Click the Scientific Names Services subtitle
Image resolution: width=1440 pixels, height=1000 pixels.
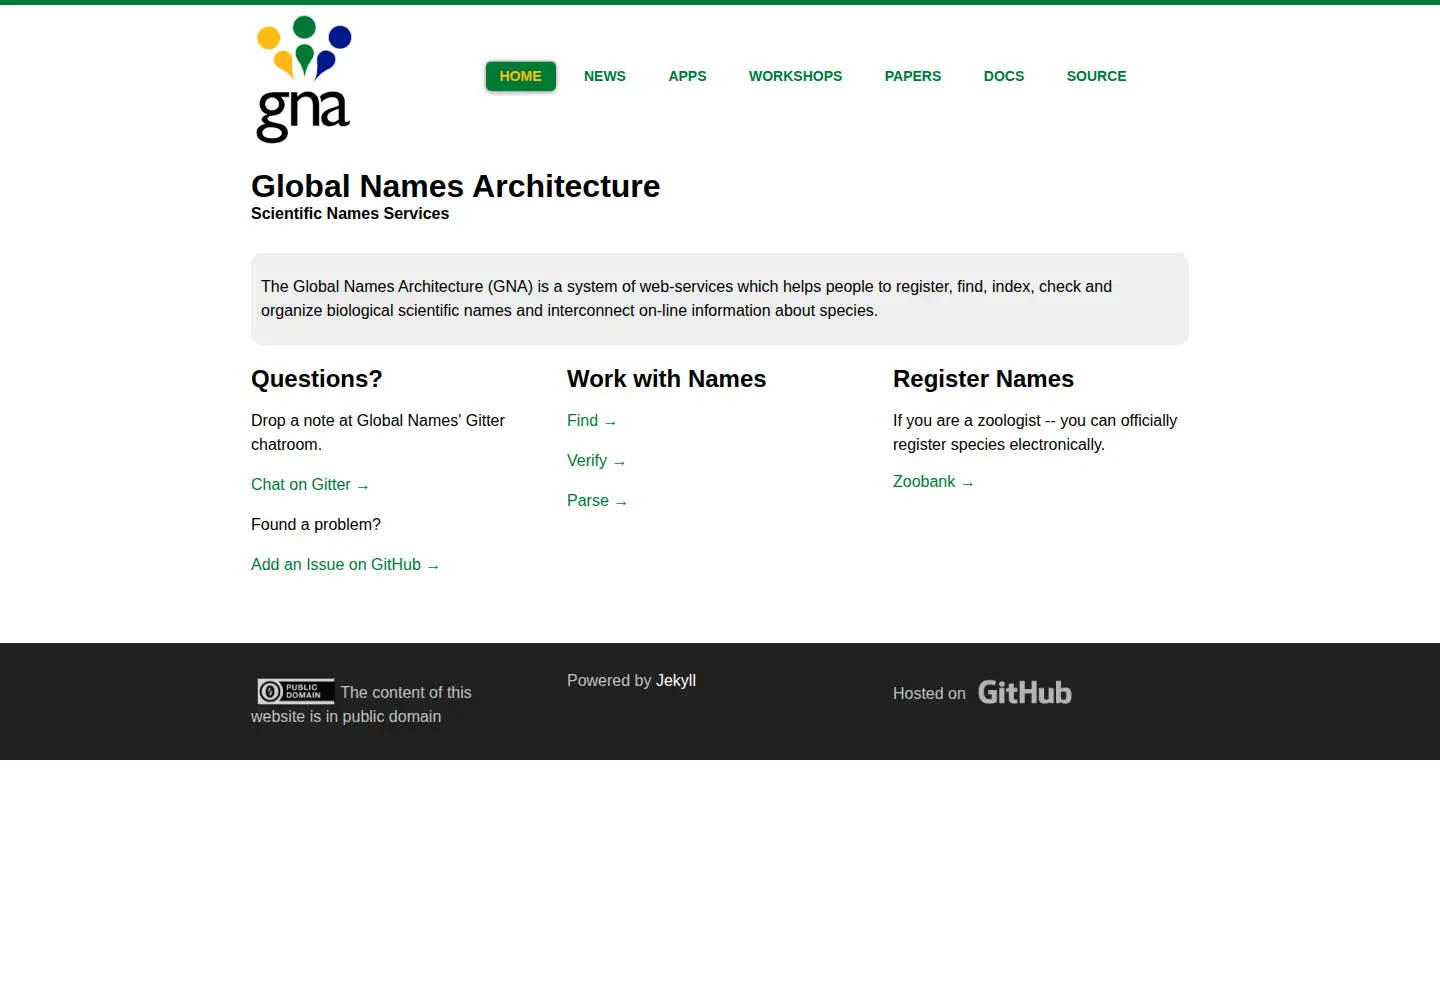350,214
